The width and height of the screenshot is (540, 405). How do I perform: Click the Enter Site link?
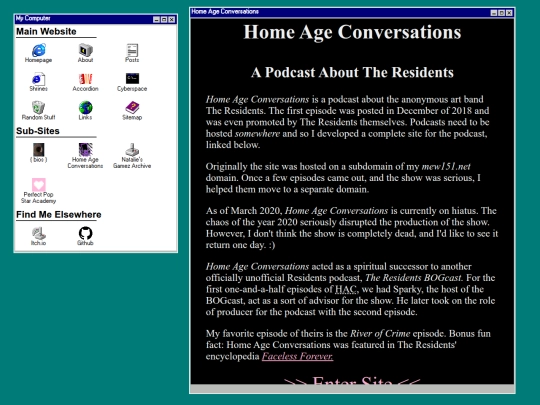[352, 381]
